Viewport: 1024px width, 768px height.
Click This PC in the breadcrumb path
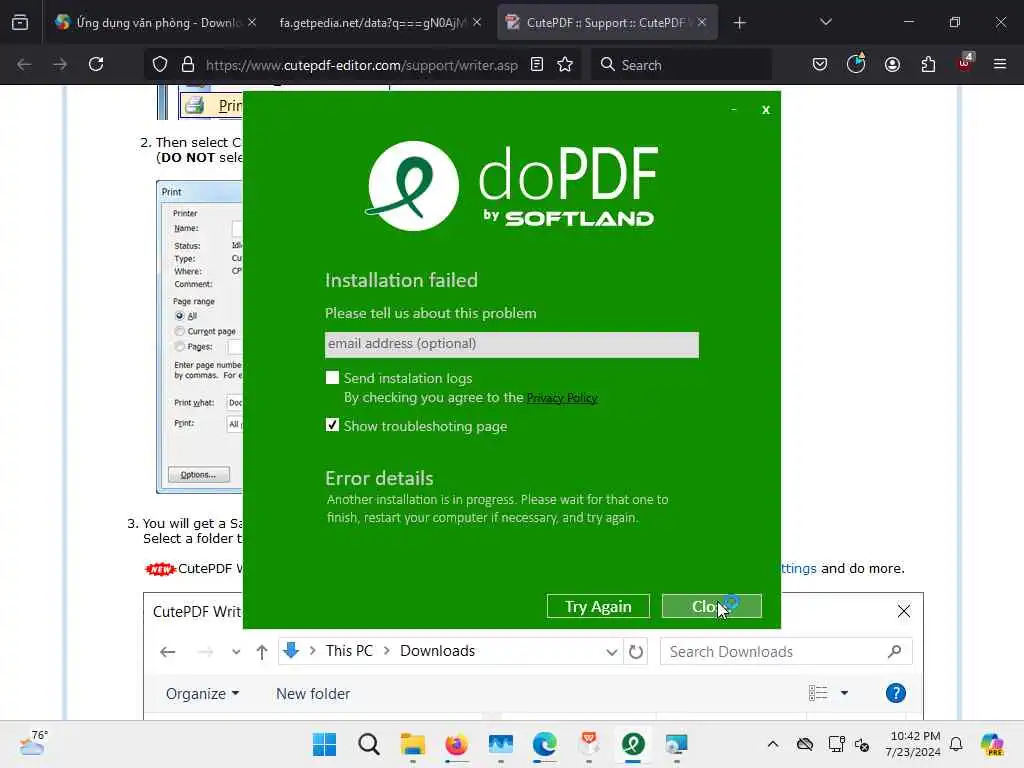(x=349, y=651)
